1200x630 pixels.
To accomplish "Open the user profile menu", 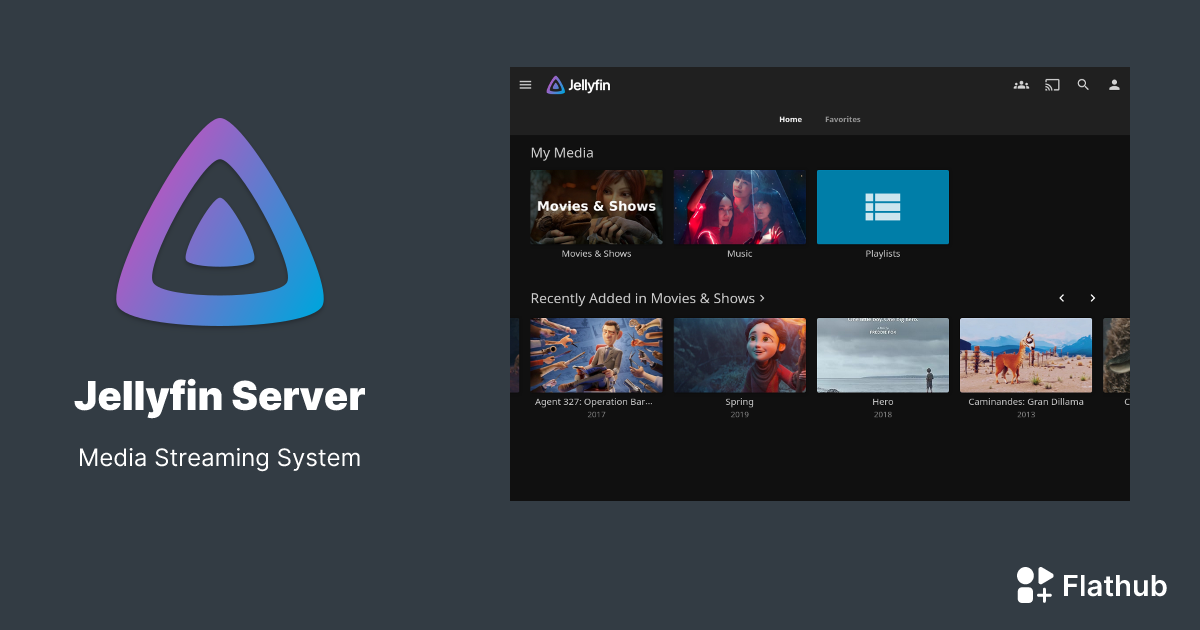I will 1114,85.
